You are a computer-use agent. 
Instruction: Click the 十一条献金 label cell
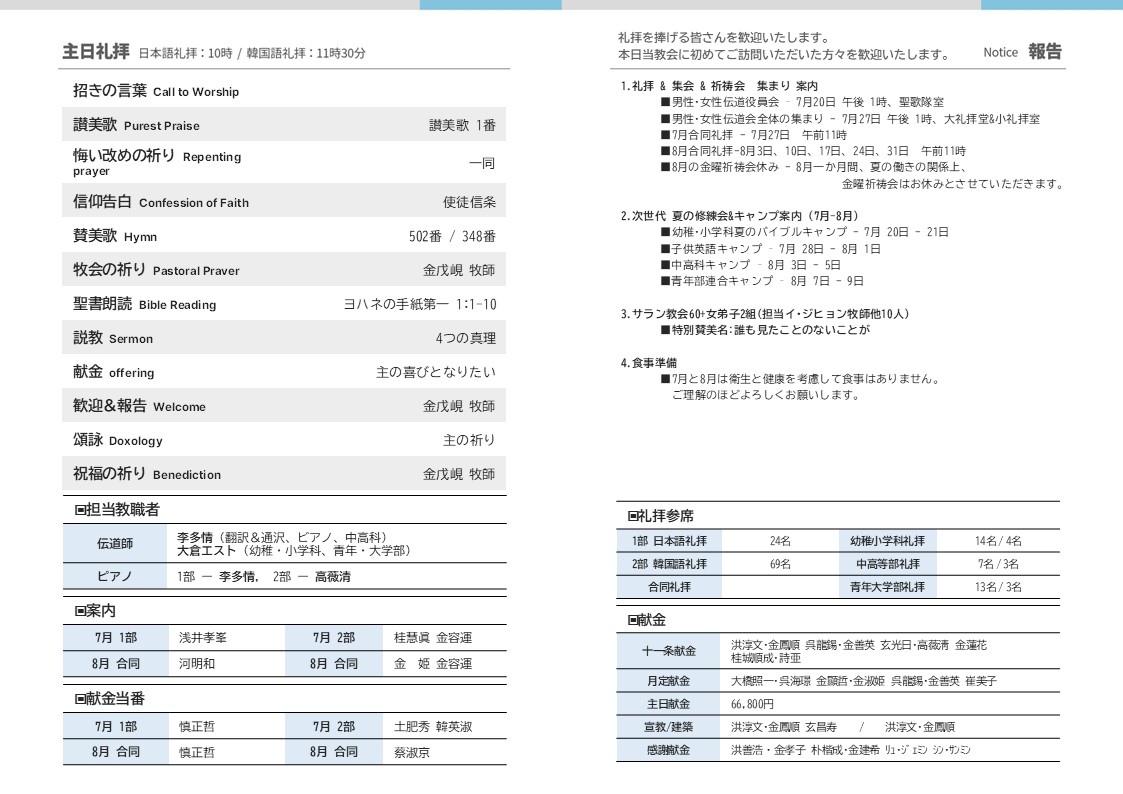[669, 652]
